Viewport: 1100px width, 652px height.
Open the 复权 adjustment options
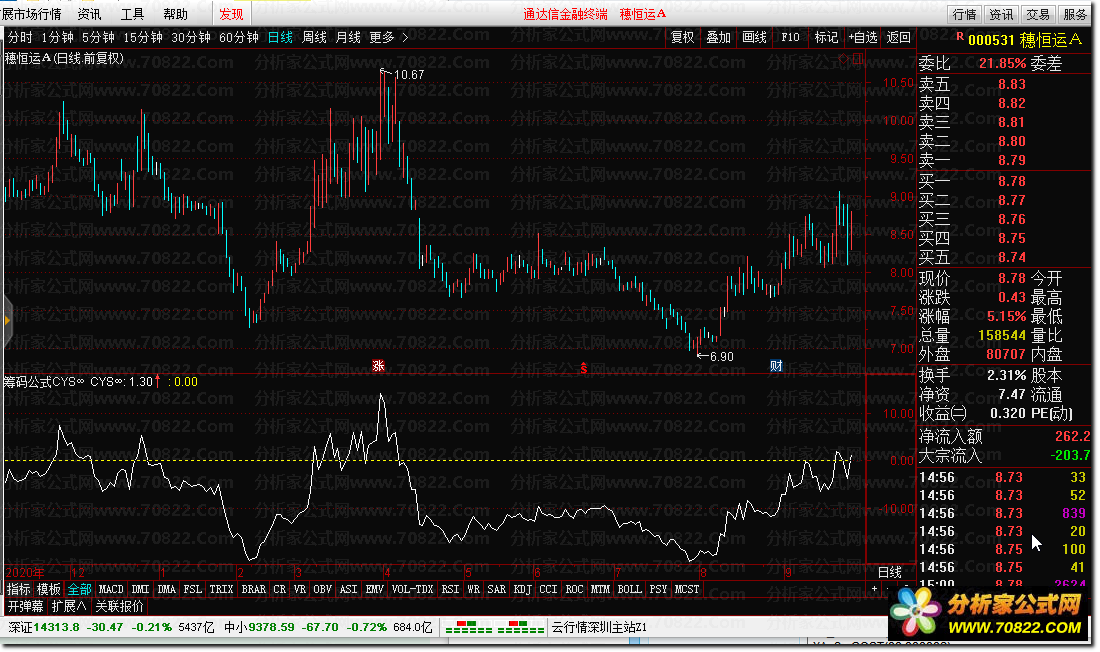(682, 37)
